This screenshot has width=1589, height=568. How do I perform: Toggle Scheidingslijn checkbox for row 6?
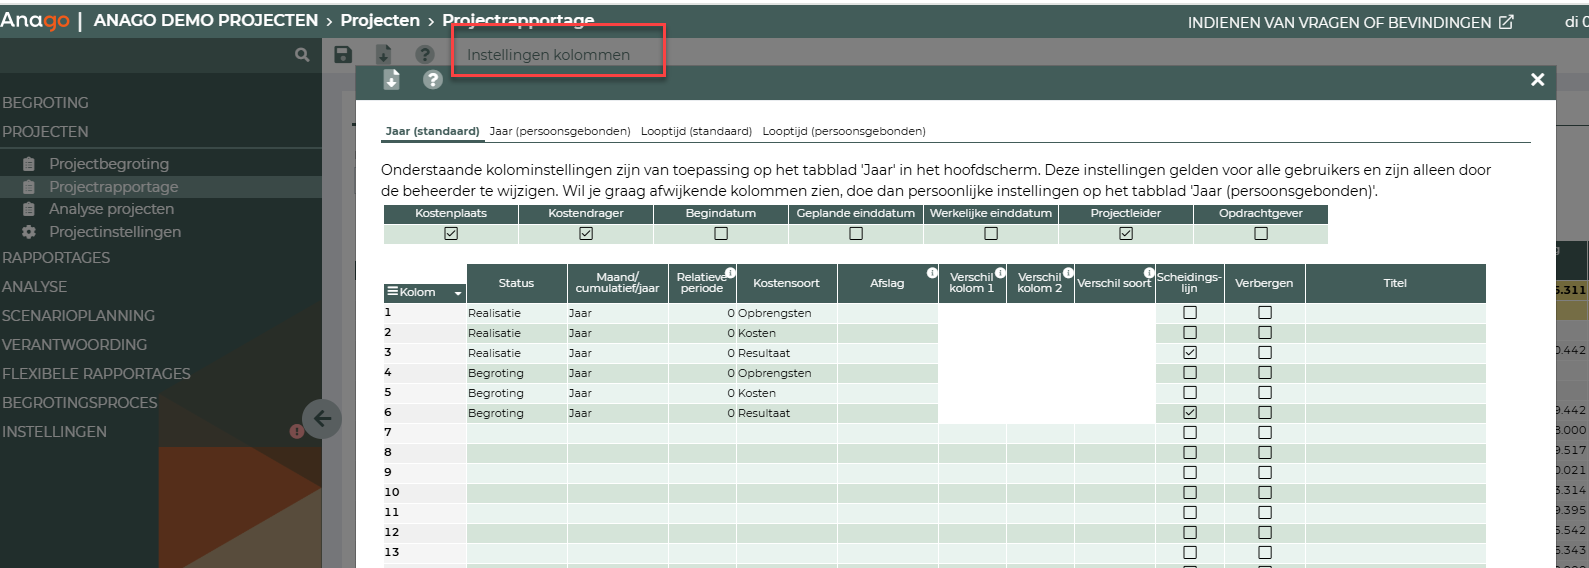(x=1190, y=413)
